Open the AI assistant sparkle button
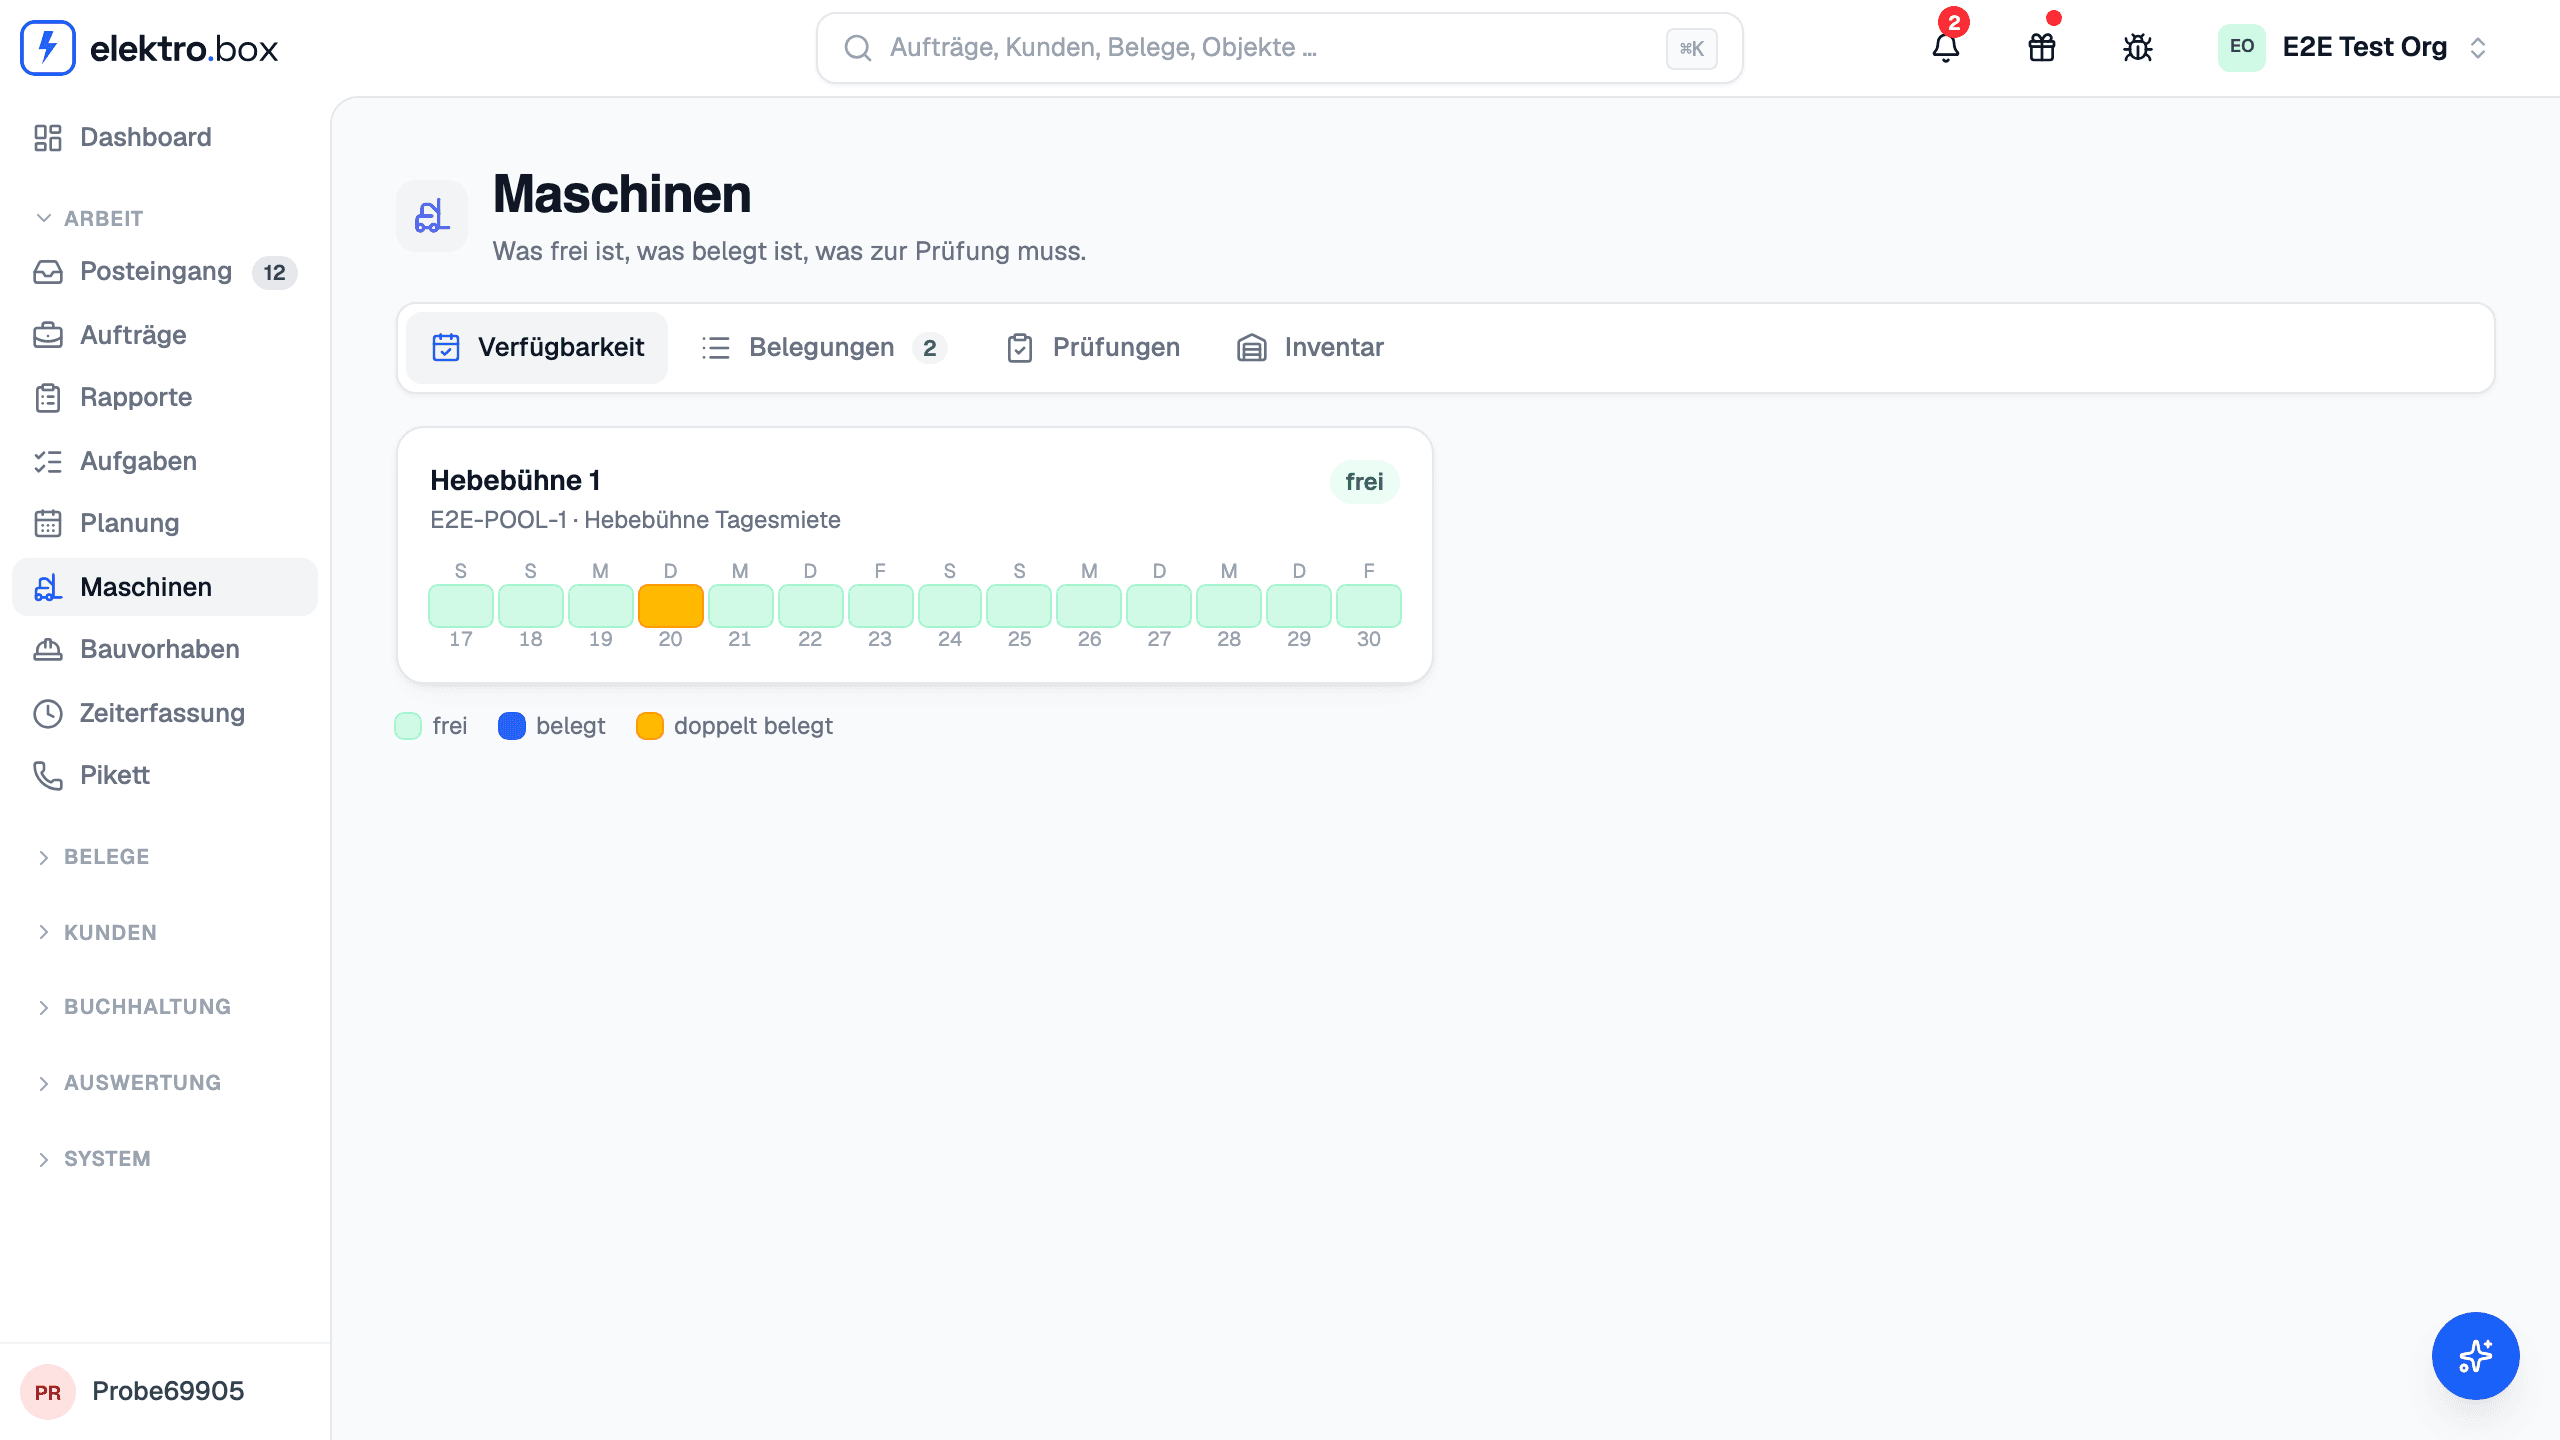The width and height of the screenshot is (2560, 1440). [2475, 1355]
